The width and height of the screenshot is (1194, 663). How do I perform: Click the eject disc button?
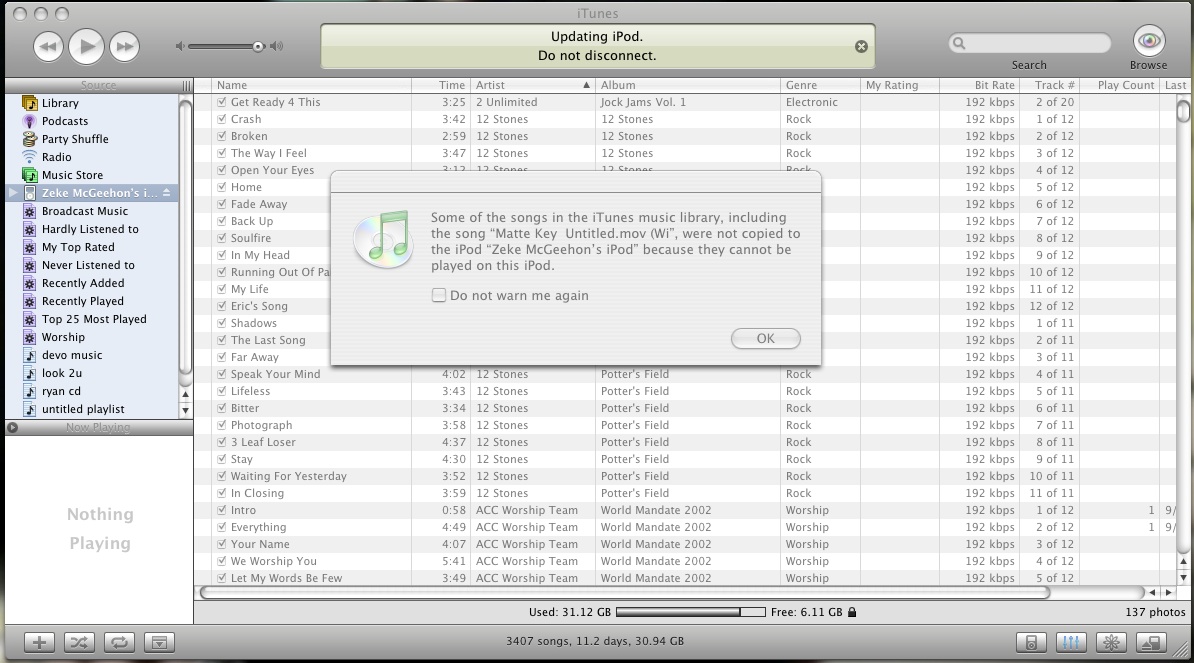[1151, 642]
